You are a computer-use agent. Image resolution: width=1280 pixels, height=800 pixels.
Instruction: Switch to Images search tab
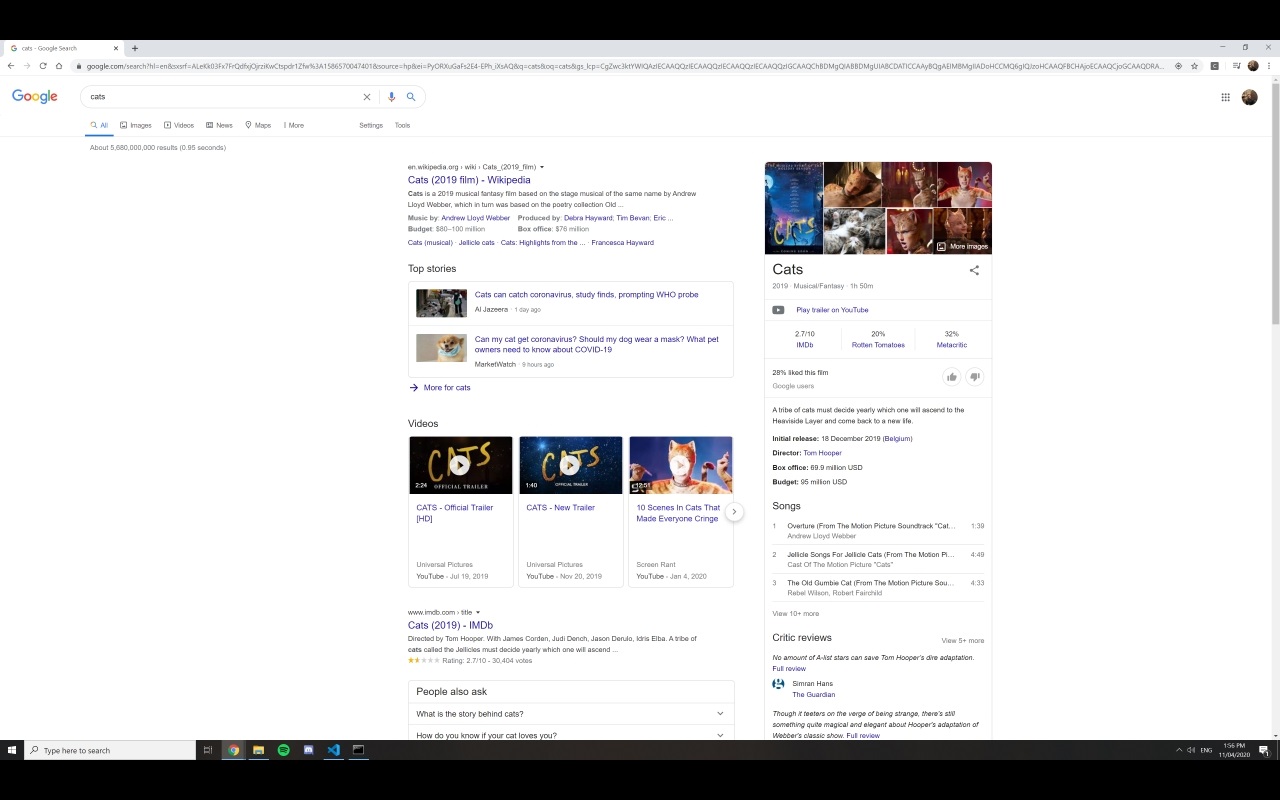pos(136,125)
